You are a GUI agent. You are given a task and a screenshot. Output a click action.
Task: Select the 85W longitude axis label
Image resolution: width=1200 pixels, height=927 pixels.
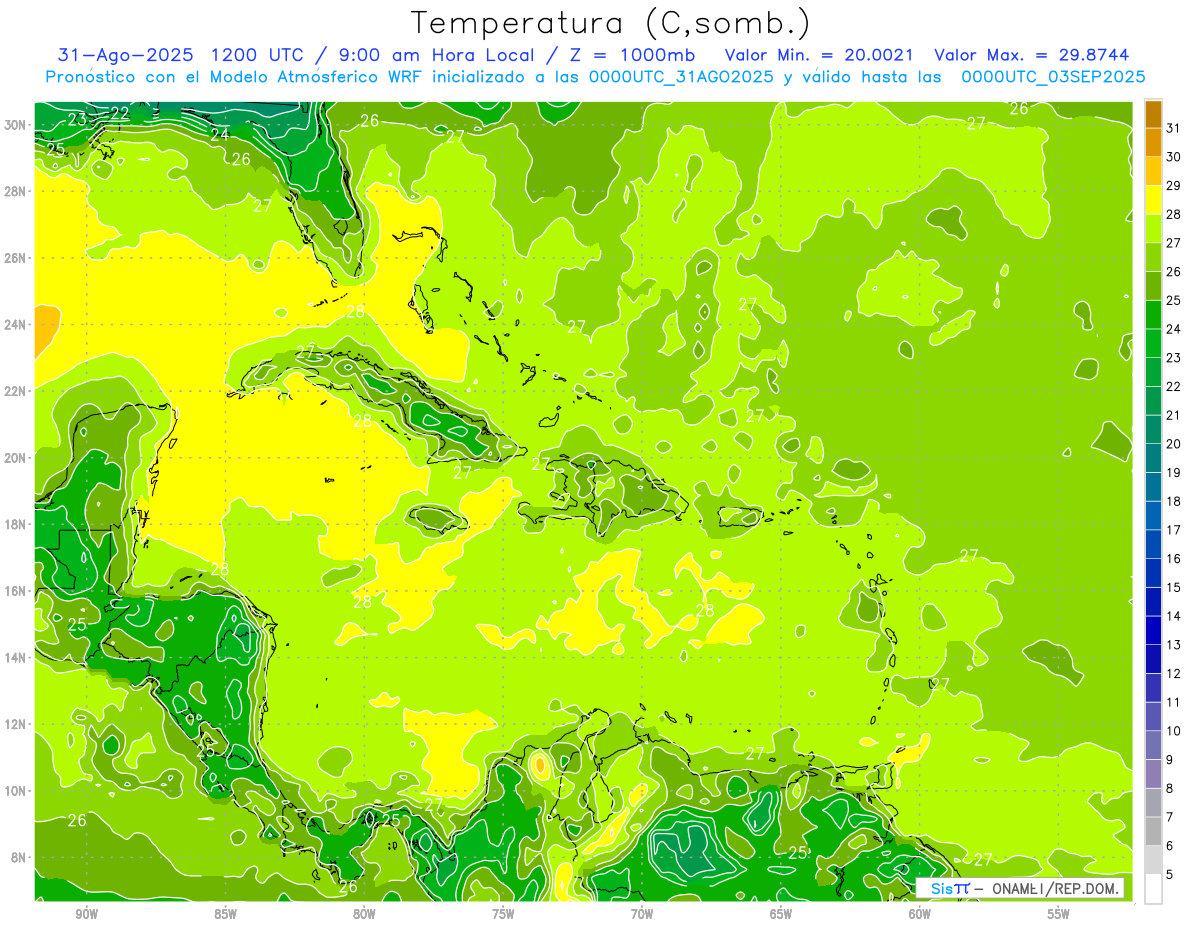tap(225, 915)
